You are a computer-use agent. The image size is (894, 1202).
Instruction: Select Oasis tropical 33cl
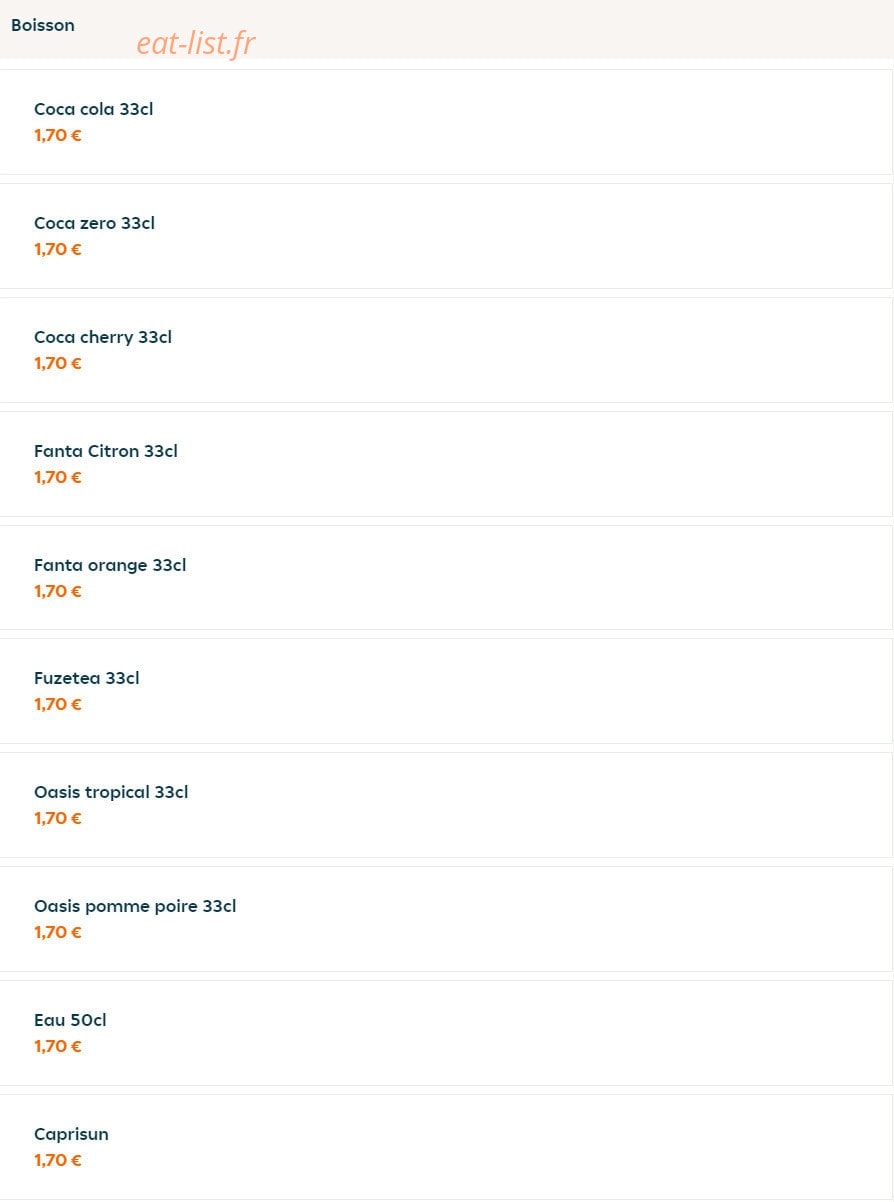tap(446, 805)
